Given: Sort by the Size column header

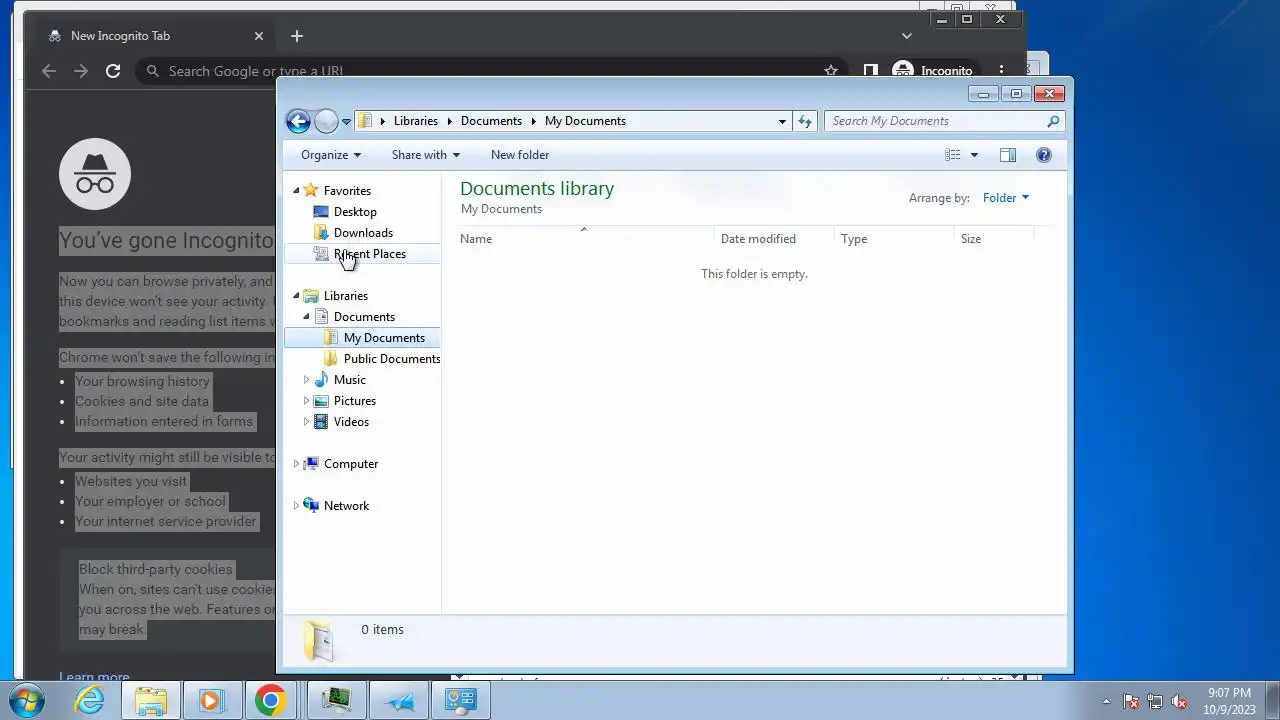Looking at the screenshot, I should click(995, 239).
